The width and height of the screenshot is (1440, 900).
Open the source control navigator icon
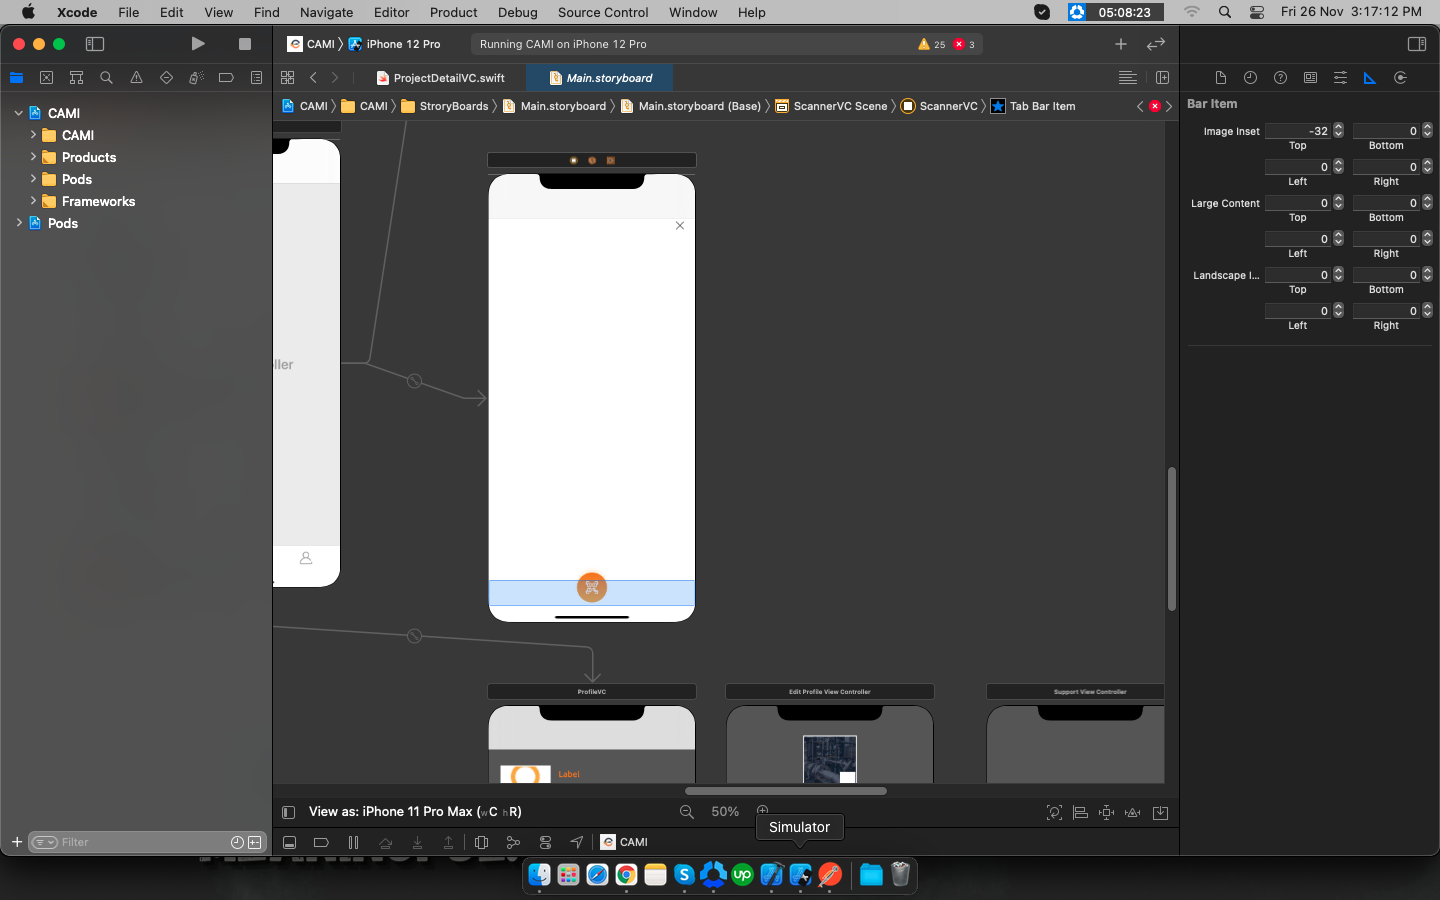coord(46,78)
